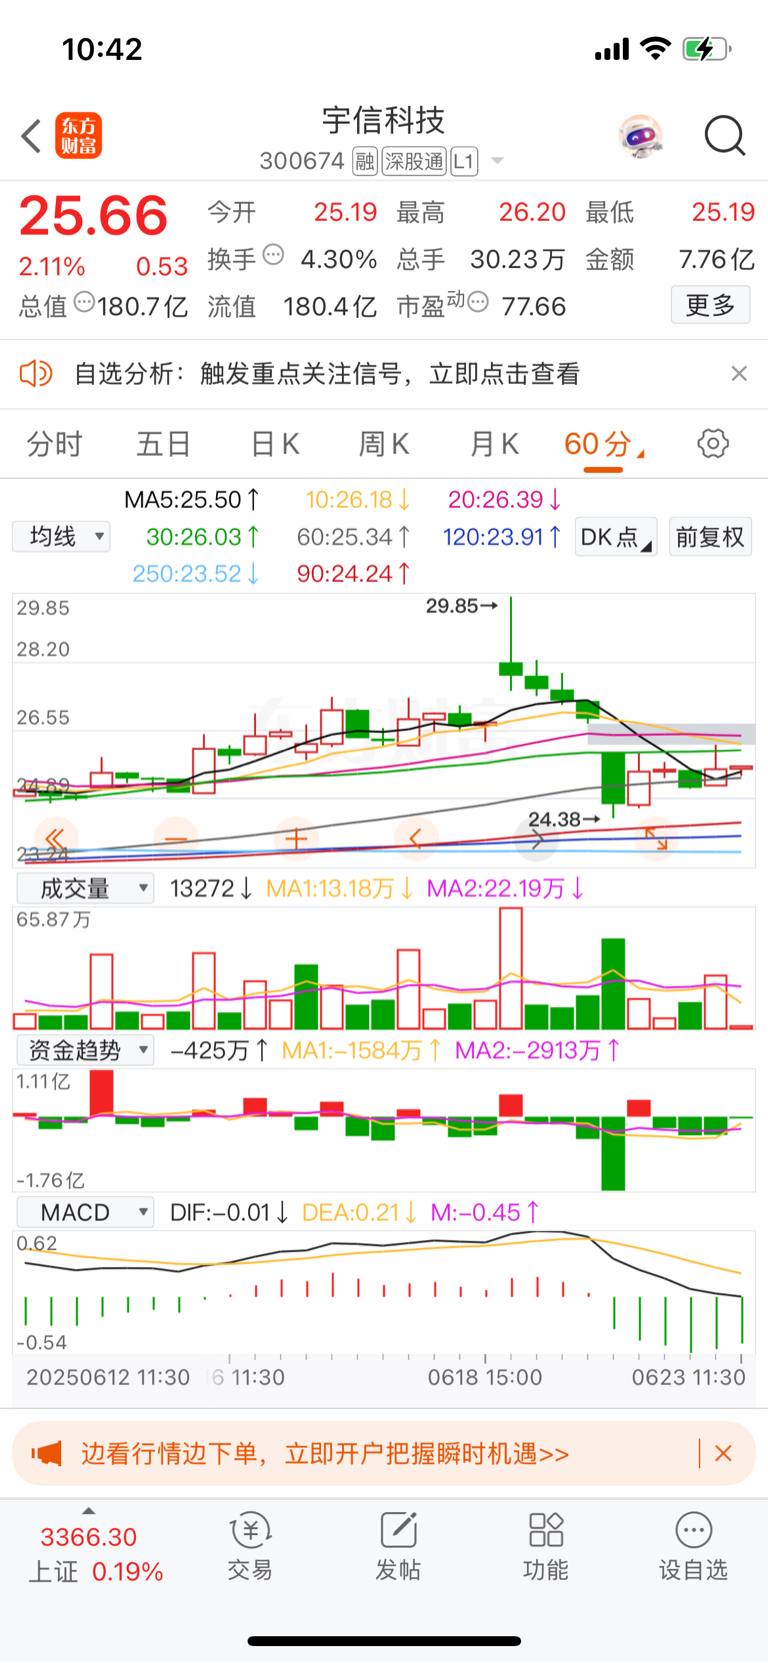The width and height of the screenshot is (768, 1663).
Task: Tap MA2:22.19万 volume value
Action: coord(505,888)
